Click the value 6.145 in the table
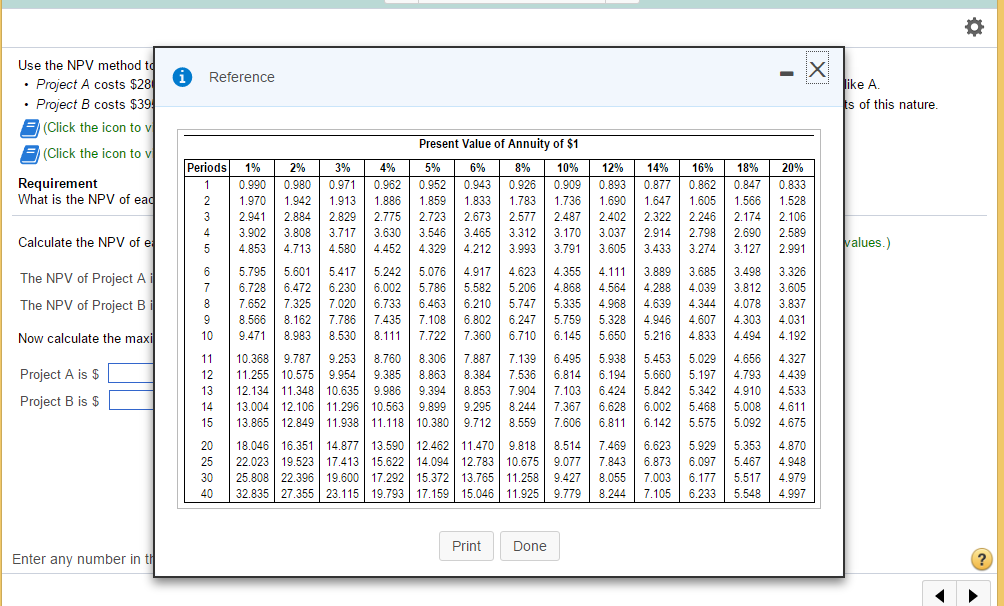This screenshot has width=1004, height=606. point(567,336)
